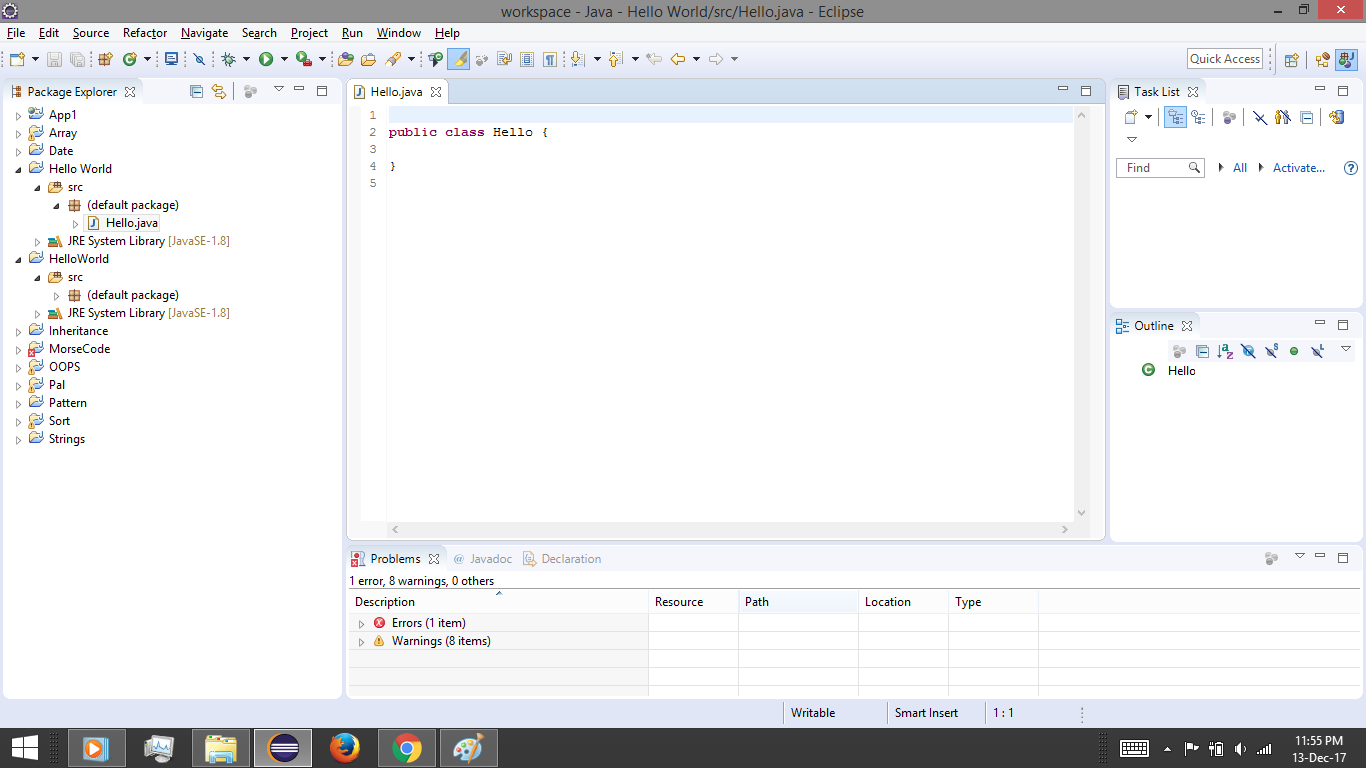Collapse the Hello World project
The height and width of the screenshot is (768, 1366).
pos(18,170)
